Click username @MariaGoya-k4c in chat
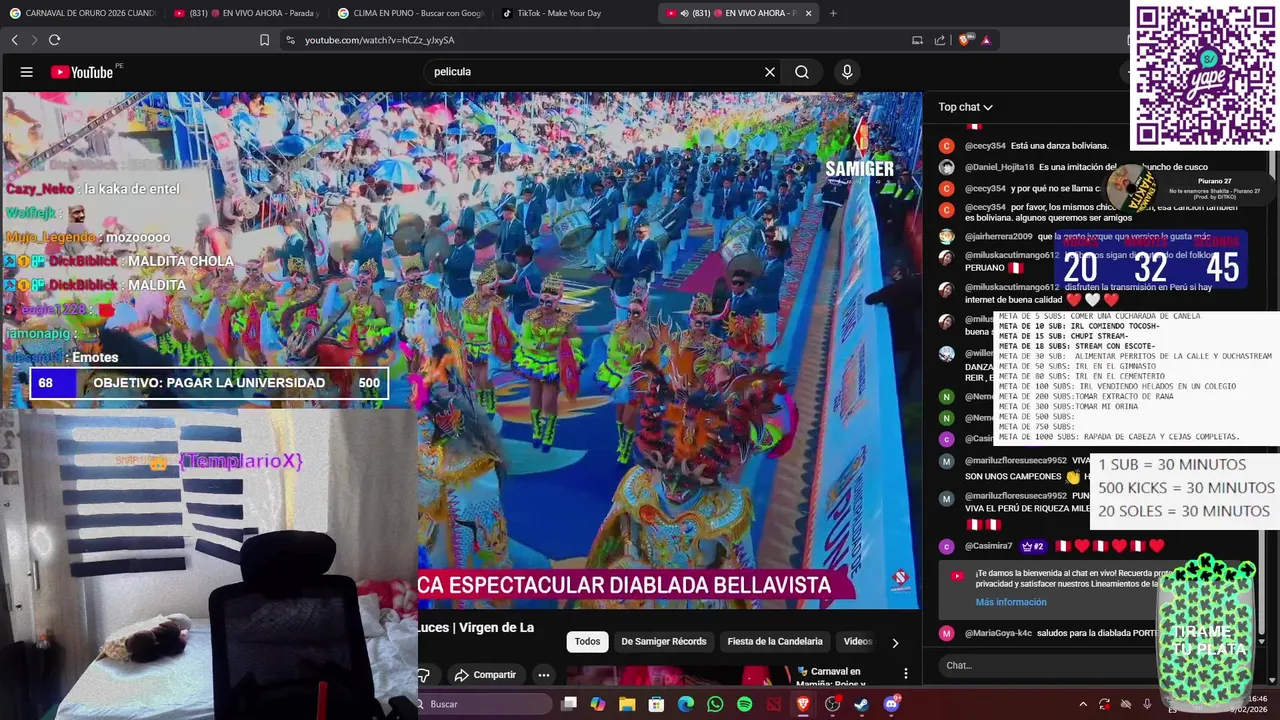 (x=998, y=633)
